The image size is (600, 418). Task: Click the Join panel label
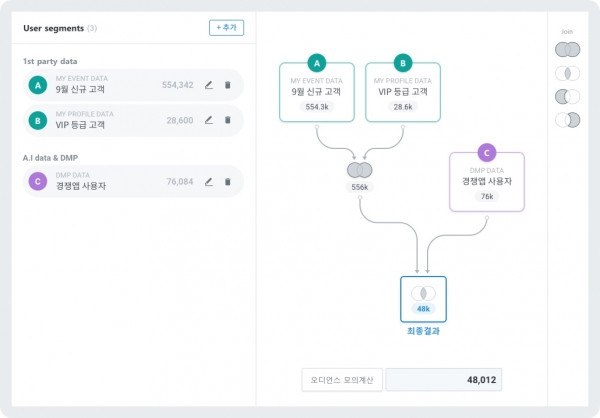pos(567,32)
